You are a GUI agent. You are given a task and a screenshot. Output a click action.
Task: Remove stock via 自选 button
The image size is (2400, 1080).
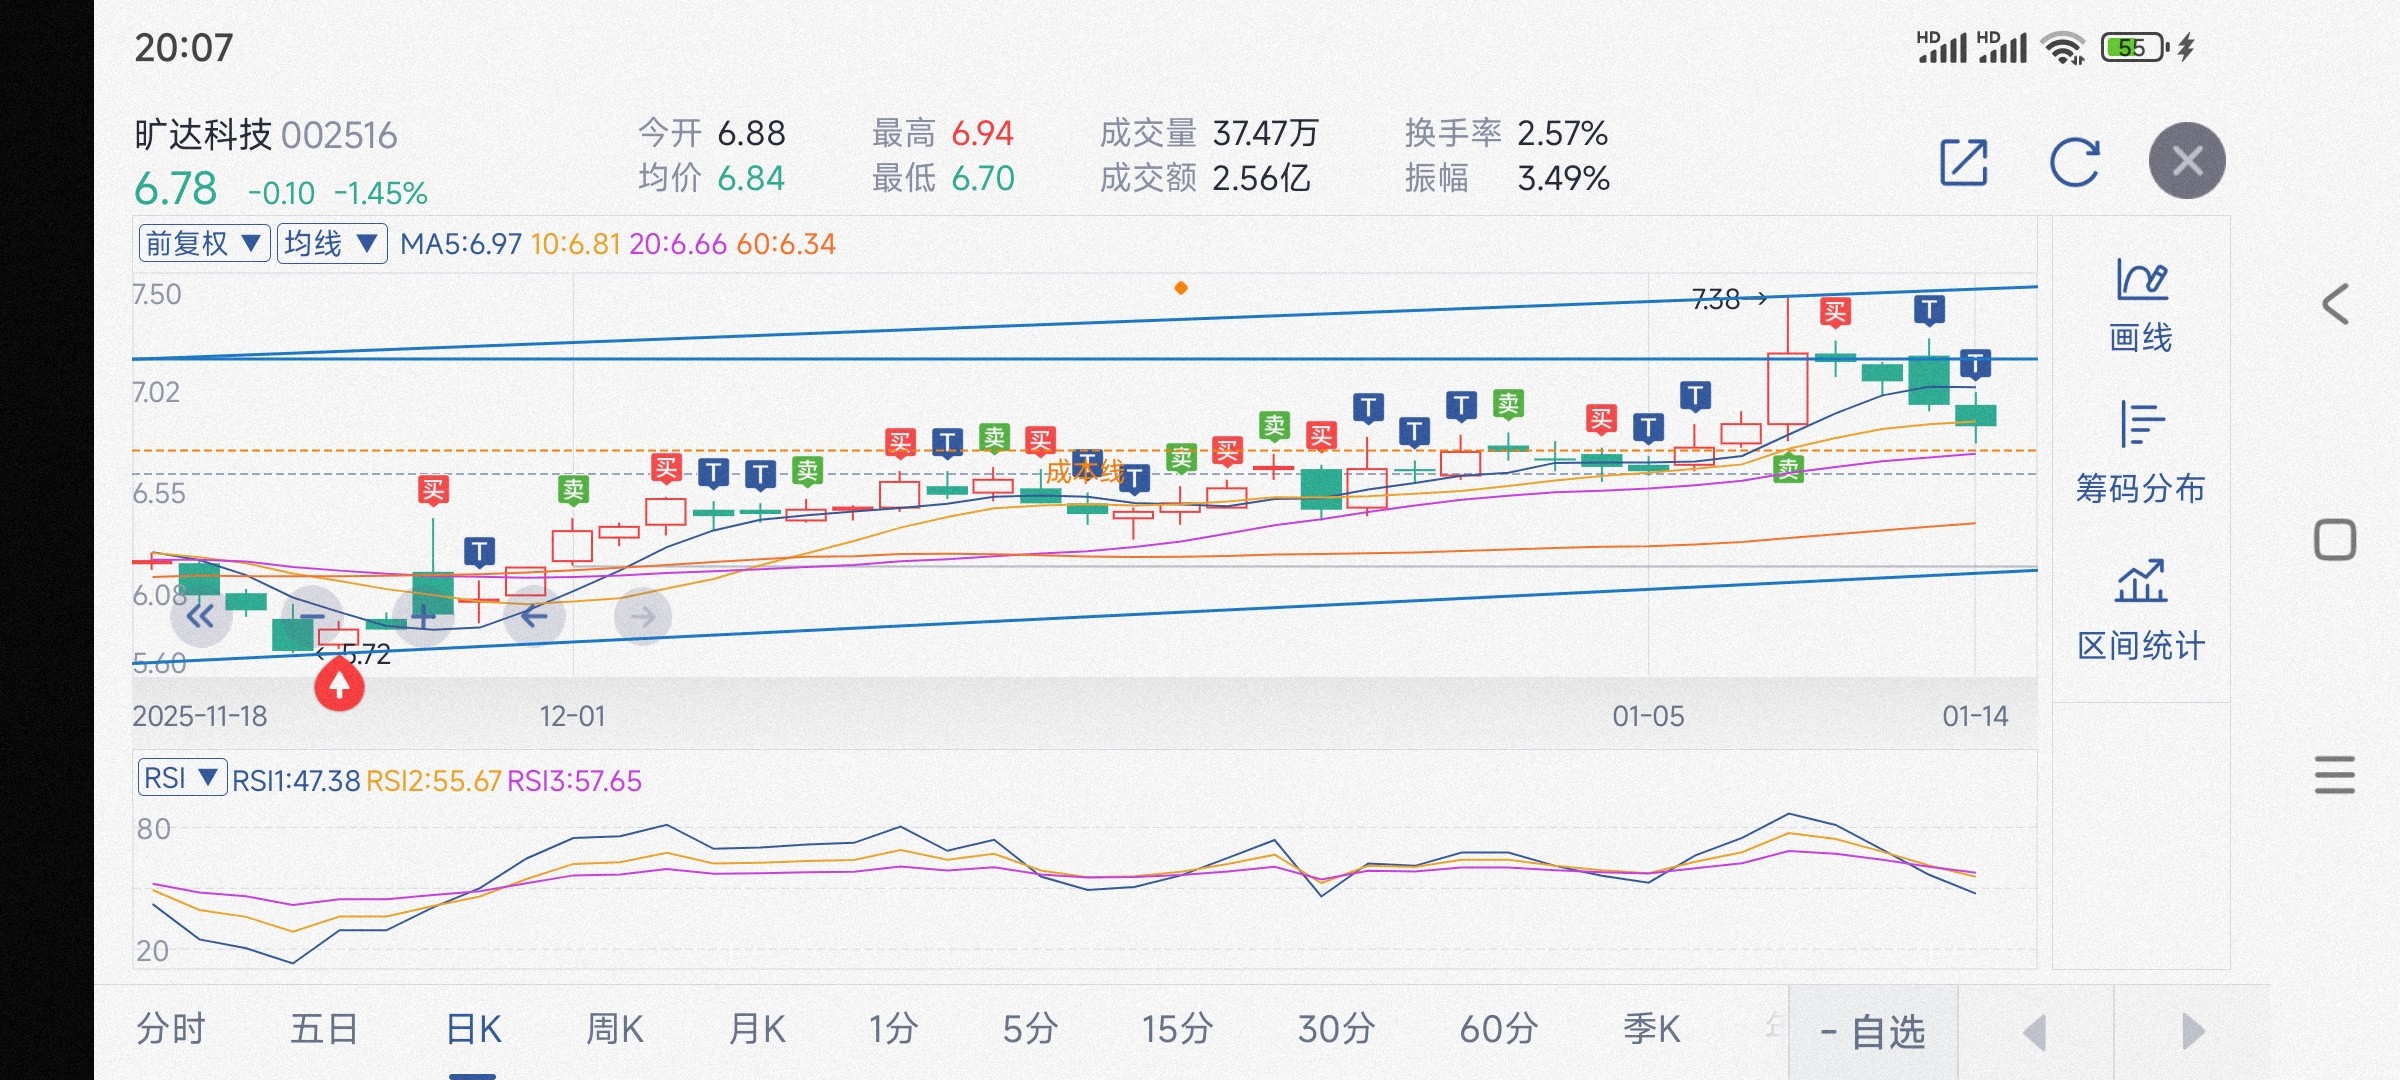pyautogui.click(x=1873, y=1032)
